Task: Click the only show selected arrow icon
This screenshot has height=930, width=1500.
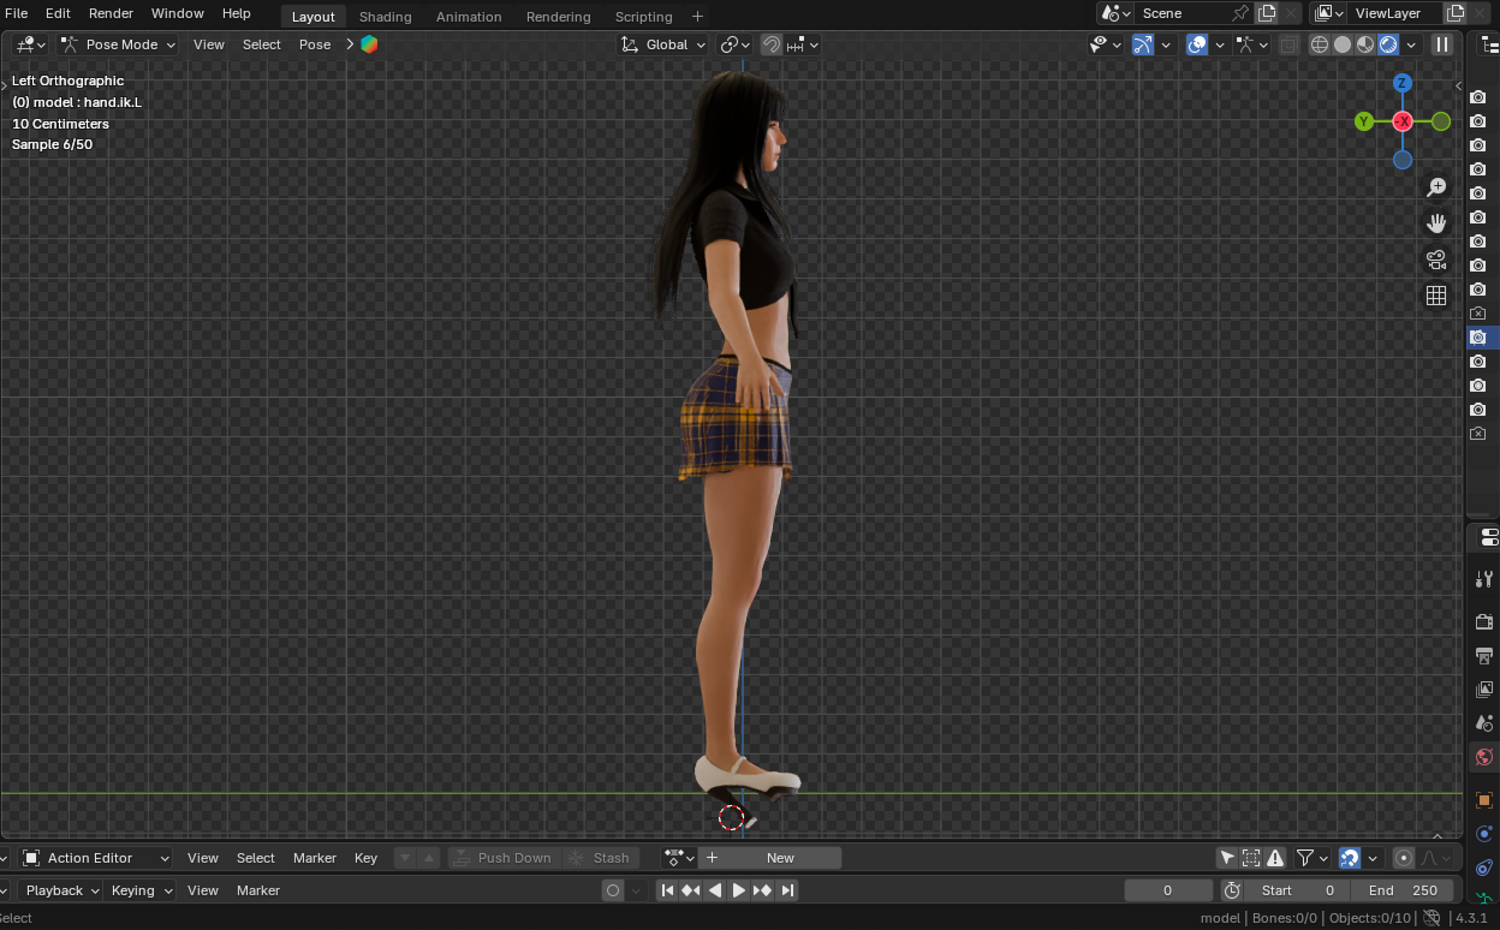Action: click(1227, 858)
